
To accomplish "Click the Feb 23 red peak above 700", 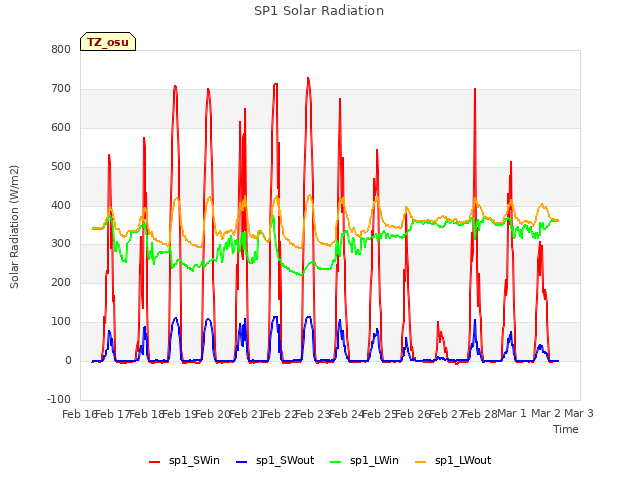I will coord(308,78).
